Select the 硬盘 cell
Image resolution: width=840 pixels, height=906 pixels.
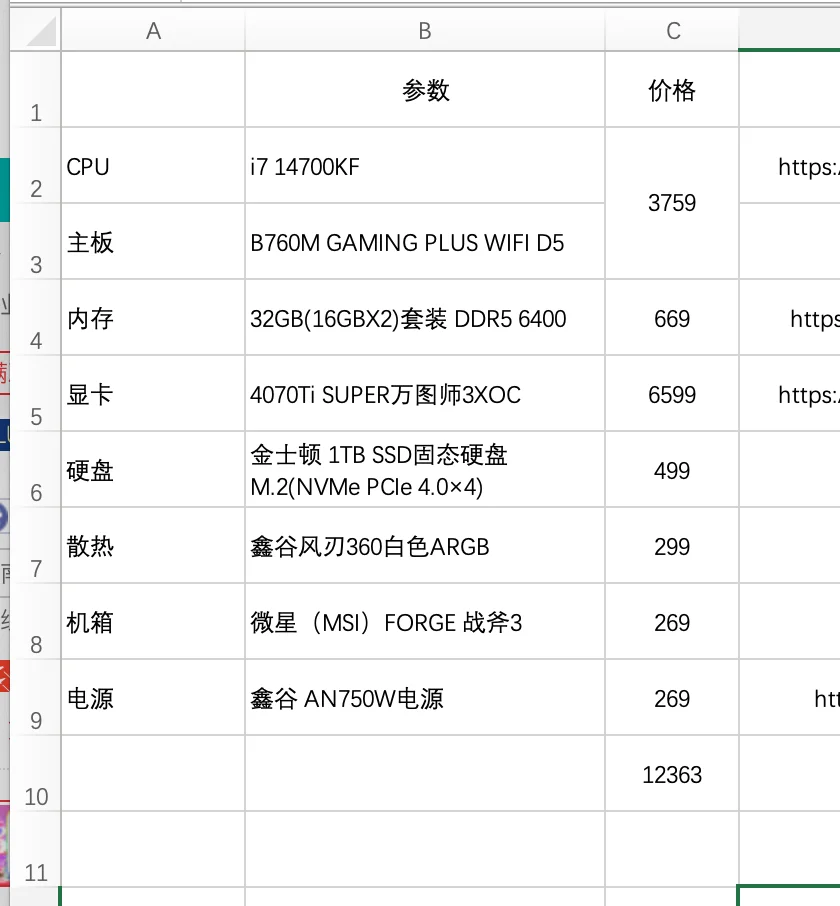(x=153, y=470)
